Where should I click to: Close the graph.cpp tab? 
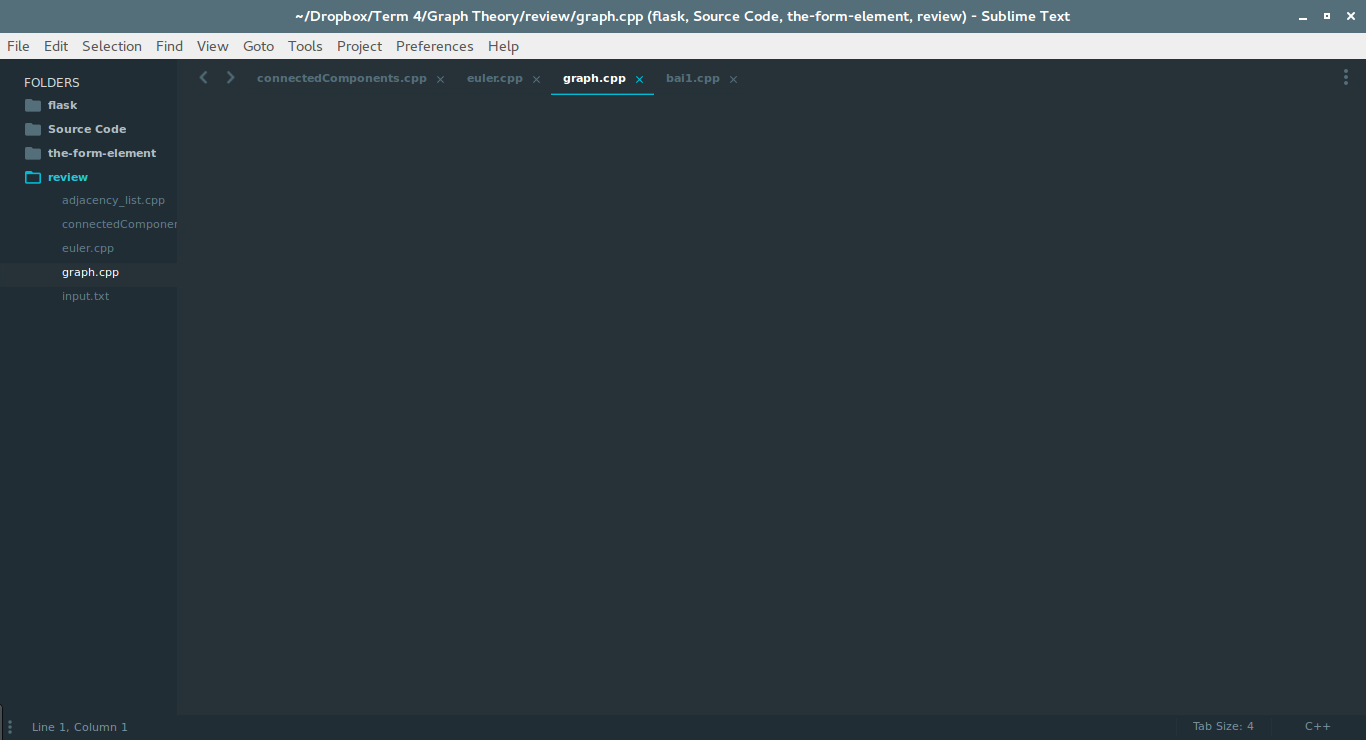[x=639, y=79]
